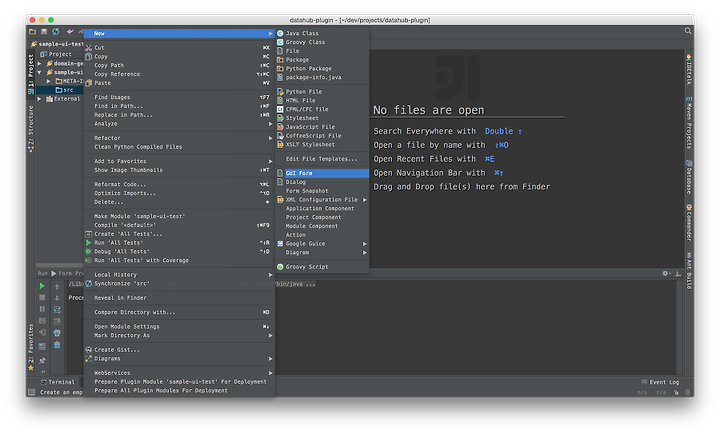Click Synchronize 'src' in context menu
This screenshot has width=720, height=434.
(179, 283)
